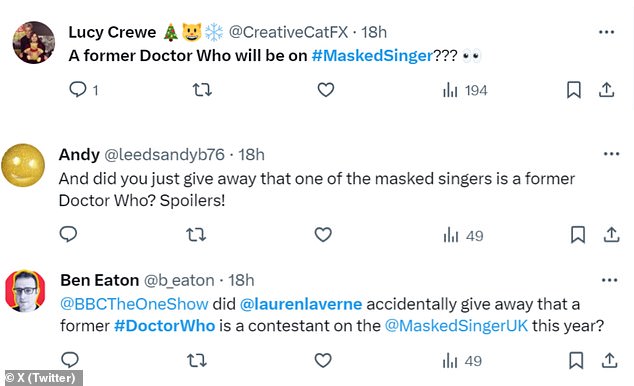Reply to Andy's spoilers tweet
This screenshot has width=634, height=386.
68,234
